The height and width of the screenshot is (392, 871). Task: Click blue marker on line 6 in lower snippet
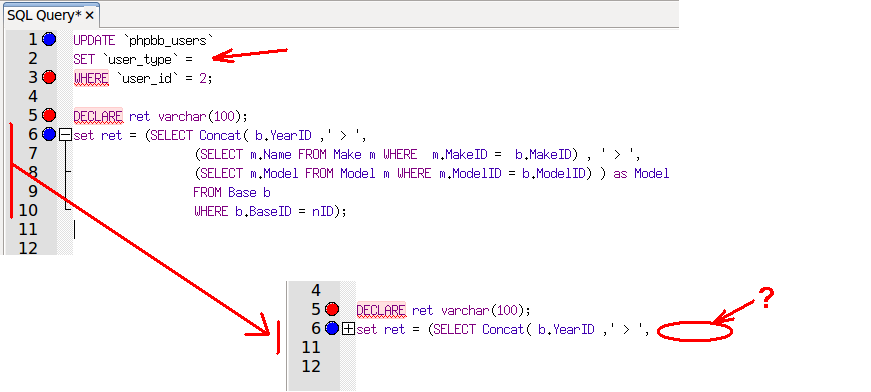tap(332, 329)
